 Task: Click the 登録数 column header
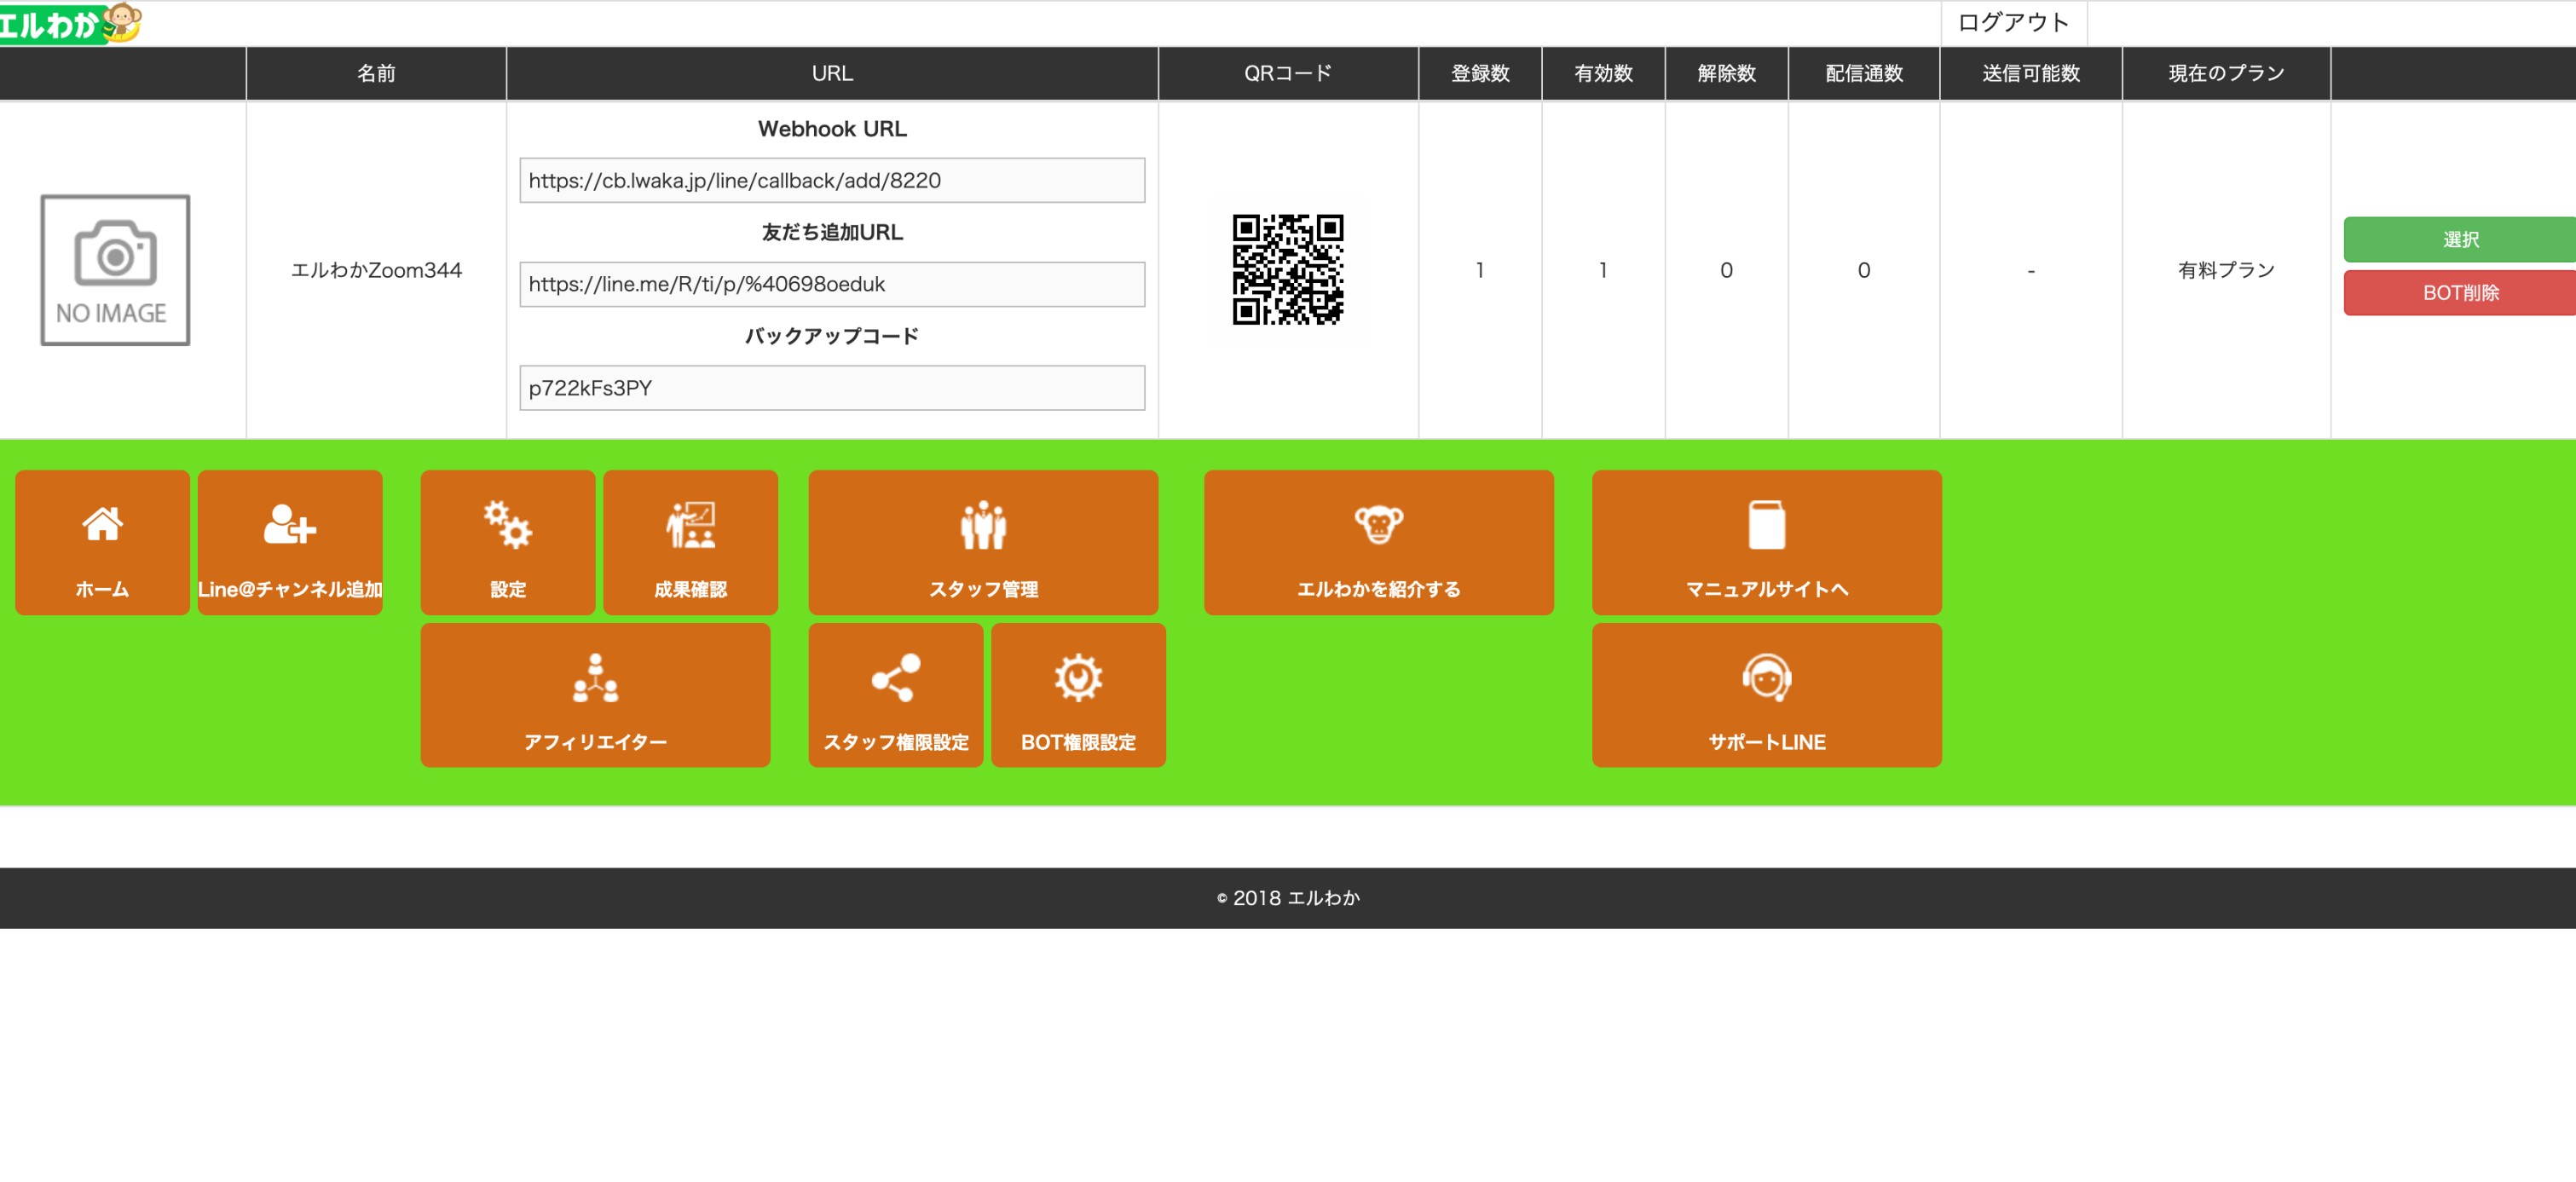point(1480,73)
